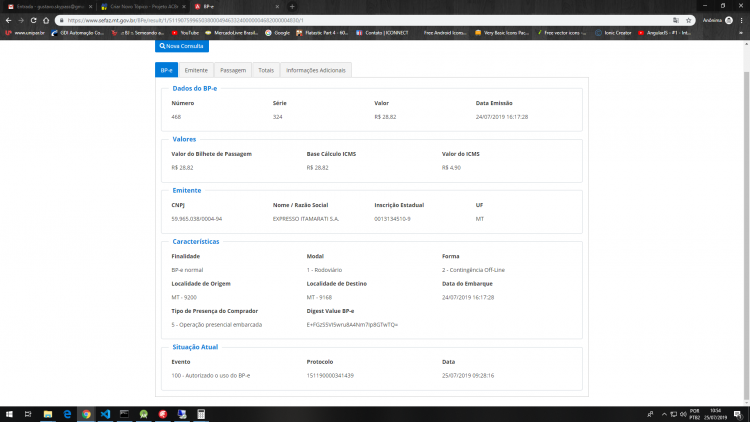Click the EXPRESSO ITAMARATI S.A. name
The width and height of the screenshot is (750, 422).
pos(306,219)
